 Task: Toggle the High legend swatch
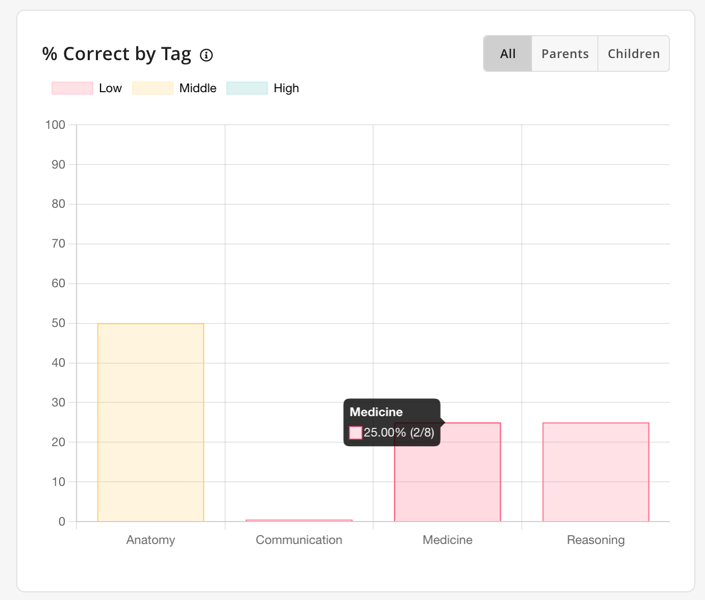point(247,88)
